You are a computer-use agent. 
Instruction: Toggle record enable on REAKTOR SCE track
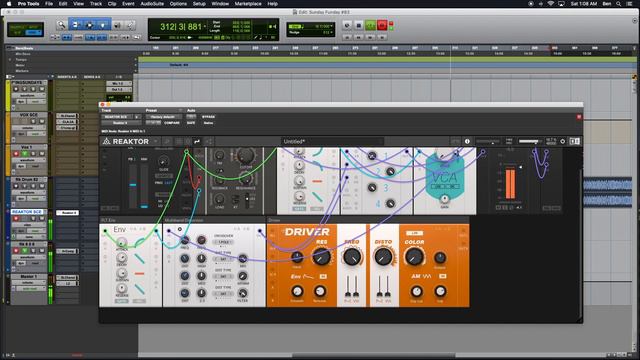(16, 218)
